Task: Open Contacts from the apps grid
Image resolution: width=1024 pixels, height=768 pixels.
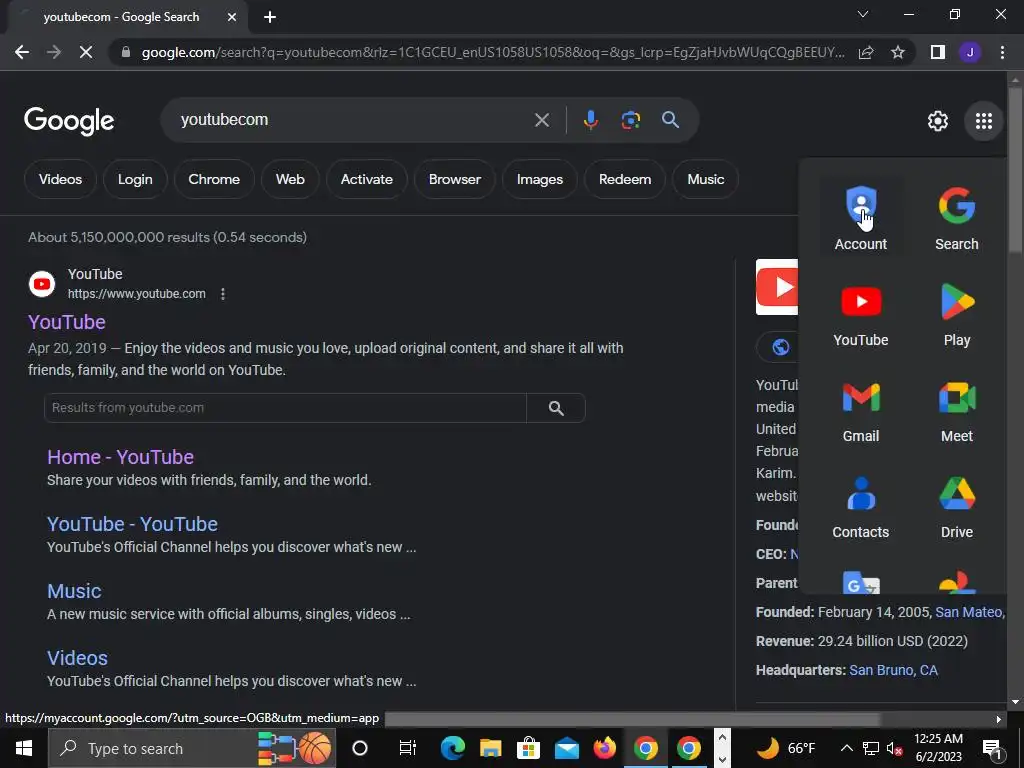Action: click(x=861, y=507)
